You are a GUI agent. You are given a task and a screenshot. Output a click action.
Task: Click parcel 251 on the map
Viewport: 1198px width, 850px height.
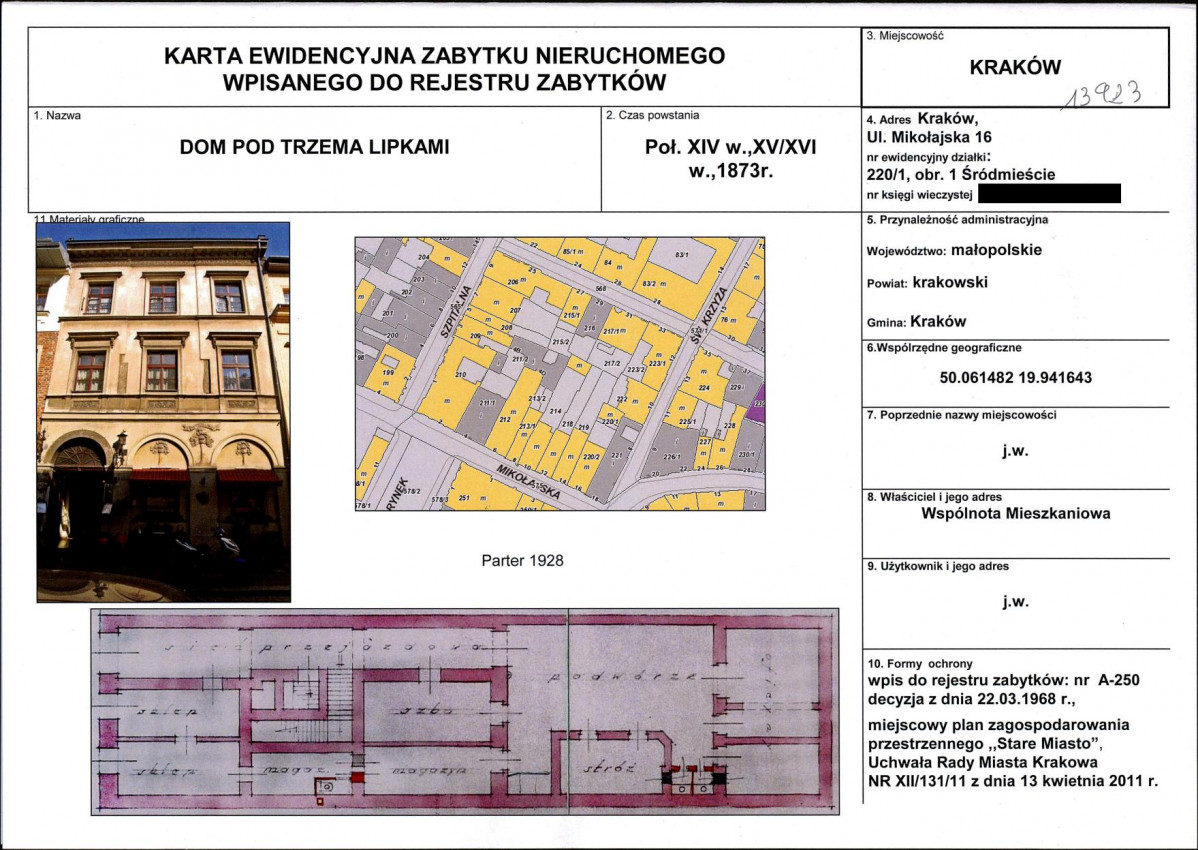click(x=463, y=498)
